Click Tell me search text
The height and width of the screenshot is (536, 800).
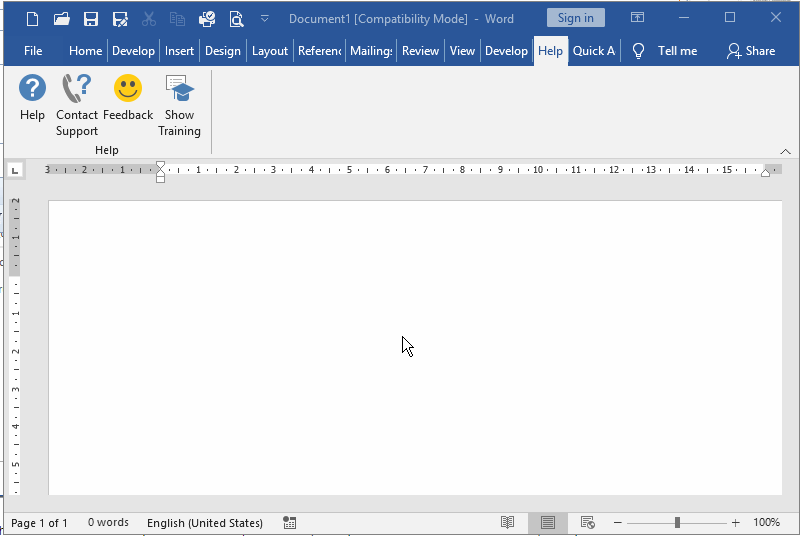[x=677, y=51]
